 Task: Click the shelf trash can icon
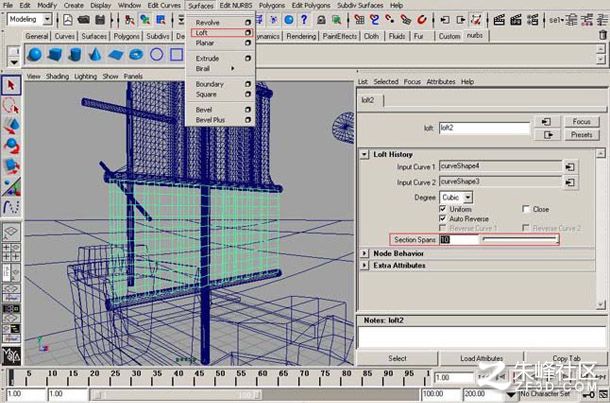[603, 35]
